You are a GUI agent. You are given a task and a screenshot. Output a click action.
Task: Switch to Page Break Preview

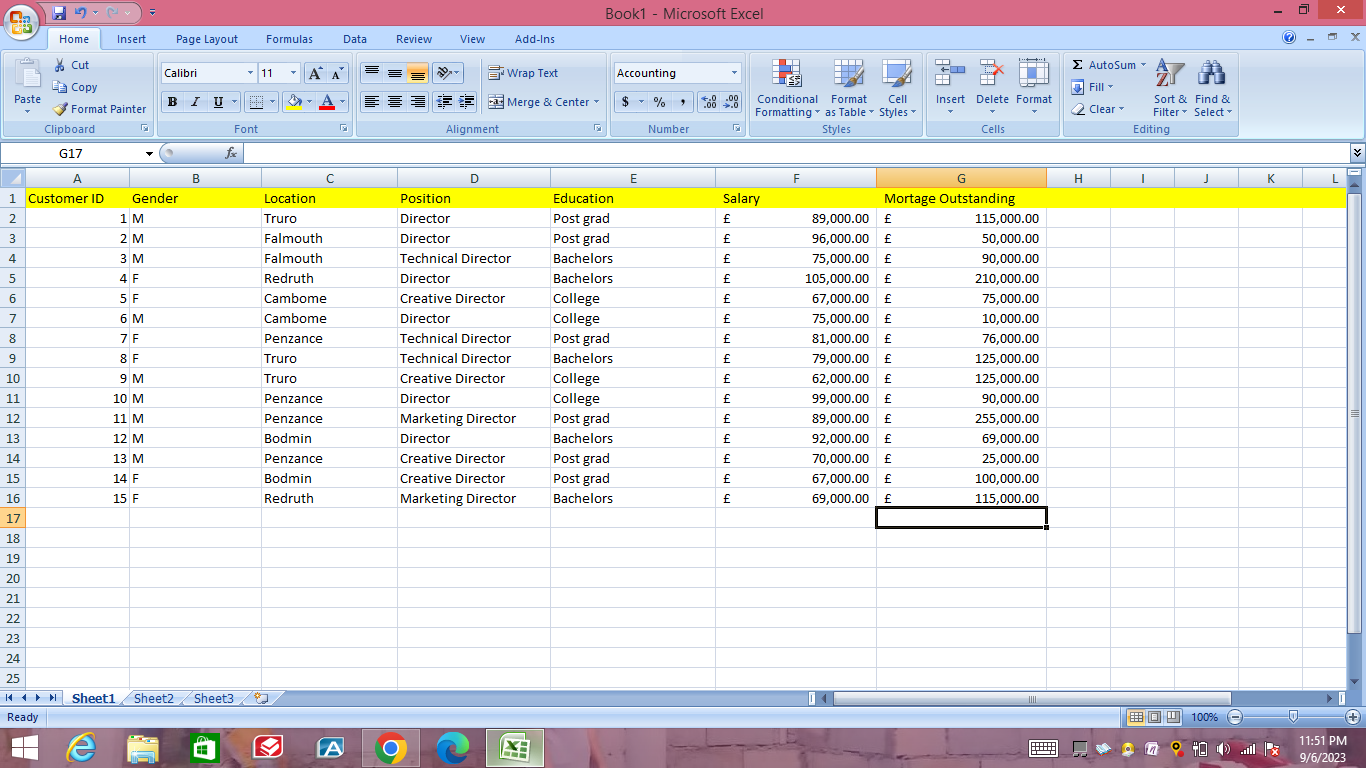(1173, 717)
